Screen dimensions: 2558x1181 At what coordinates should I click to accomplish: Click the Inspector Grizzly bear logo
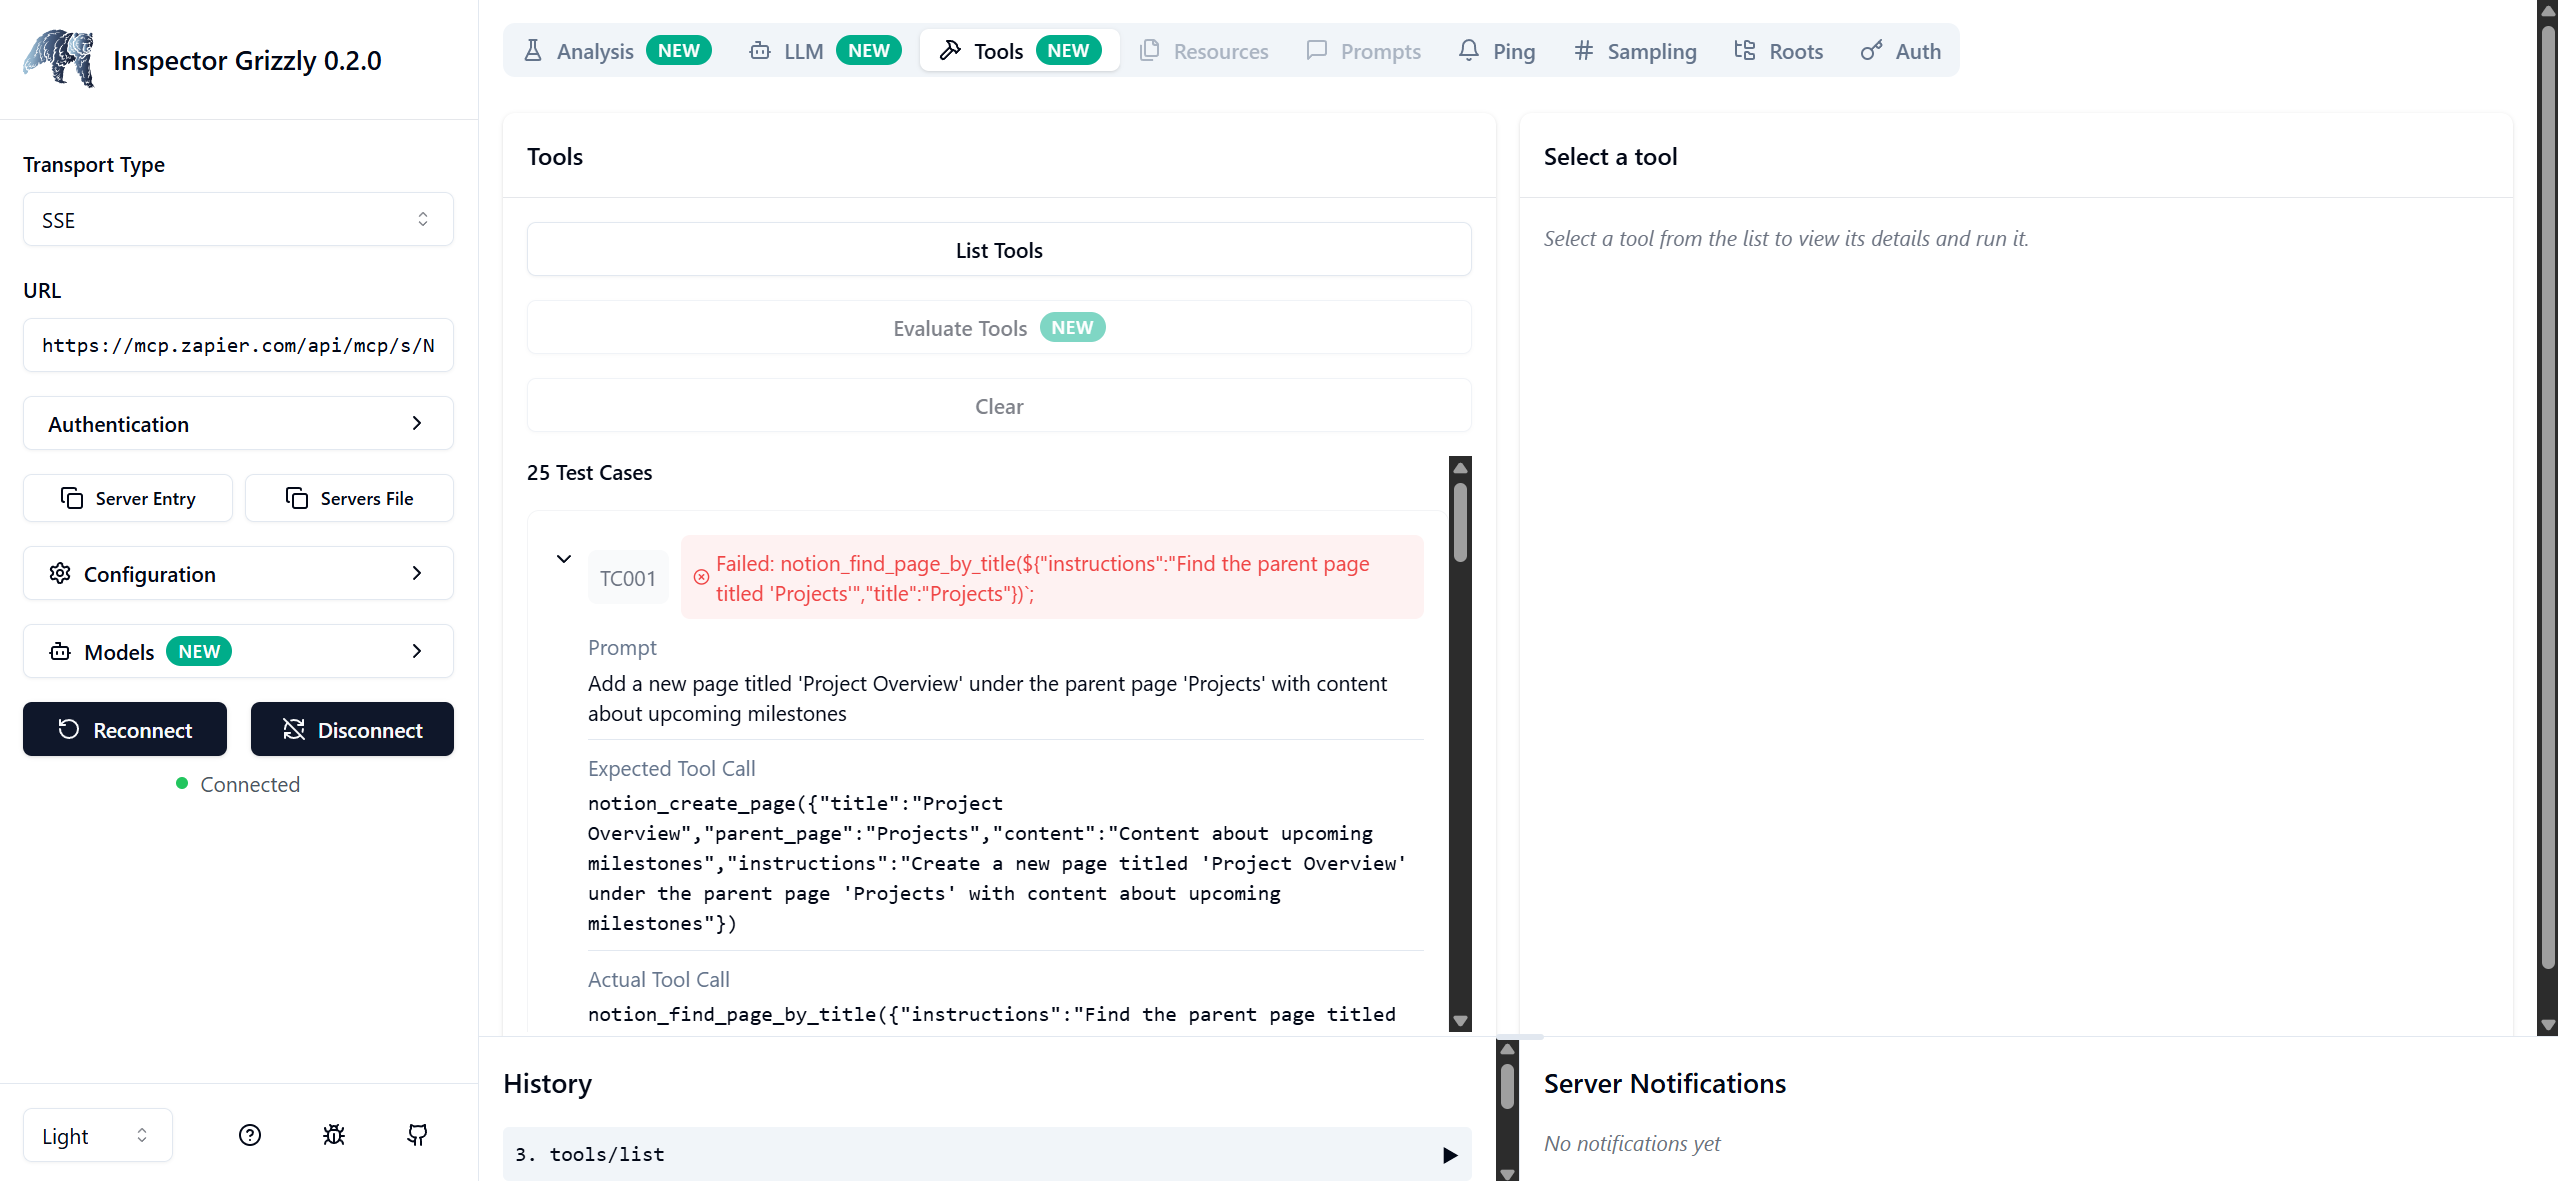[59, 59]
